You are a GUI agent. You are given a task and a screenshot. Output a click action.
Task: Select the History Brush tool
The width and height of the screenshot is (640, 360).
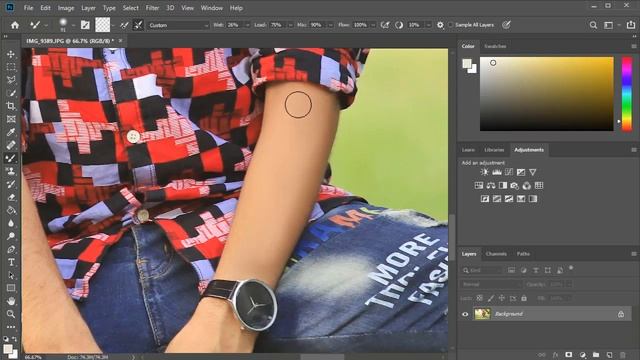click(x=11, y=184)
